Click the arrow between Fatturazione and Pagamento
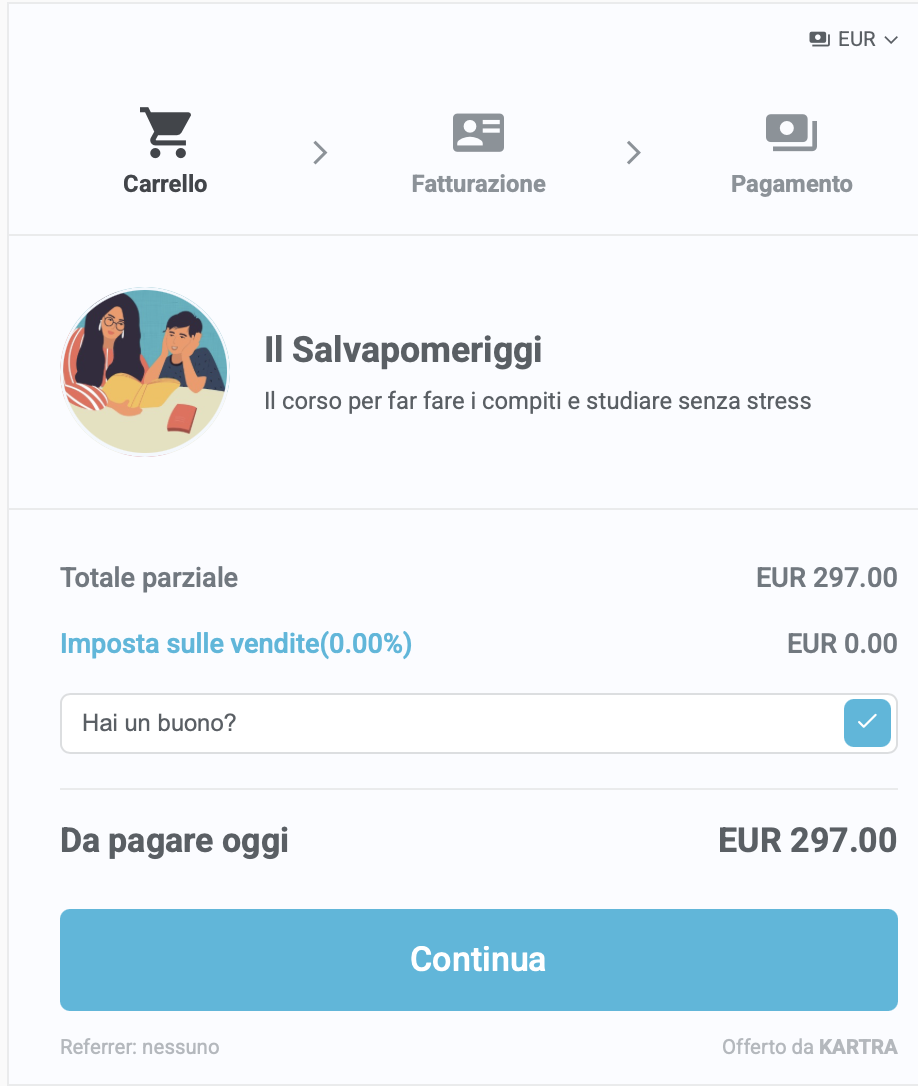 pyautogui.click(x=633, y=153)
